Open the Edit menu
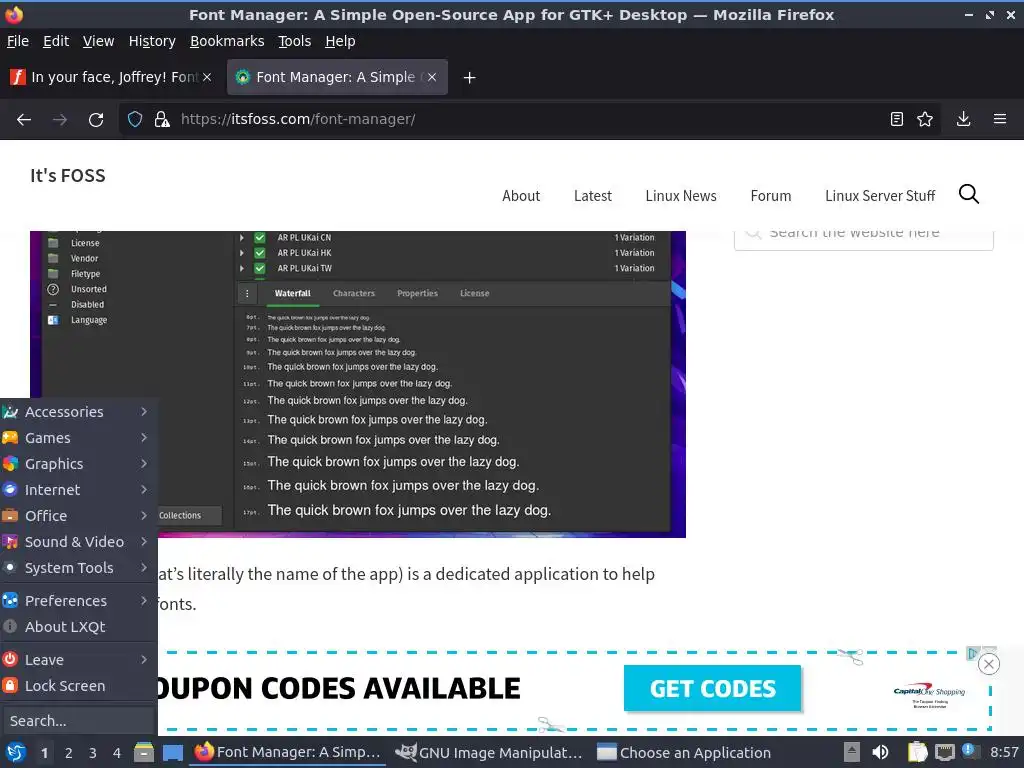Screen dimensions: 1024x768 [56, 41]
